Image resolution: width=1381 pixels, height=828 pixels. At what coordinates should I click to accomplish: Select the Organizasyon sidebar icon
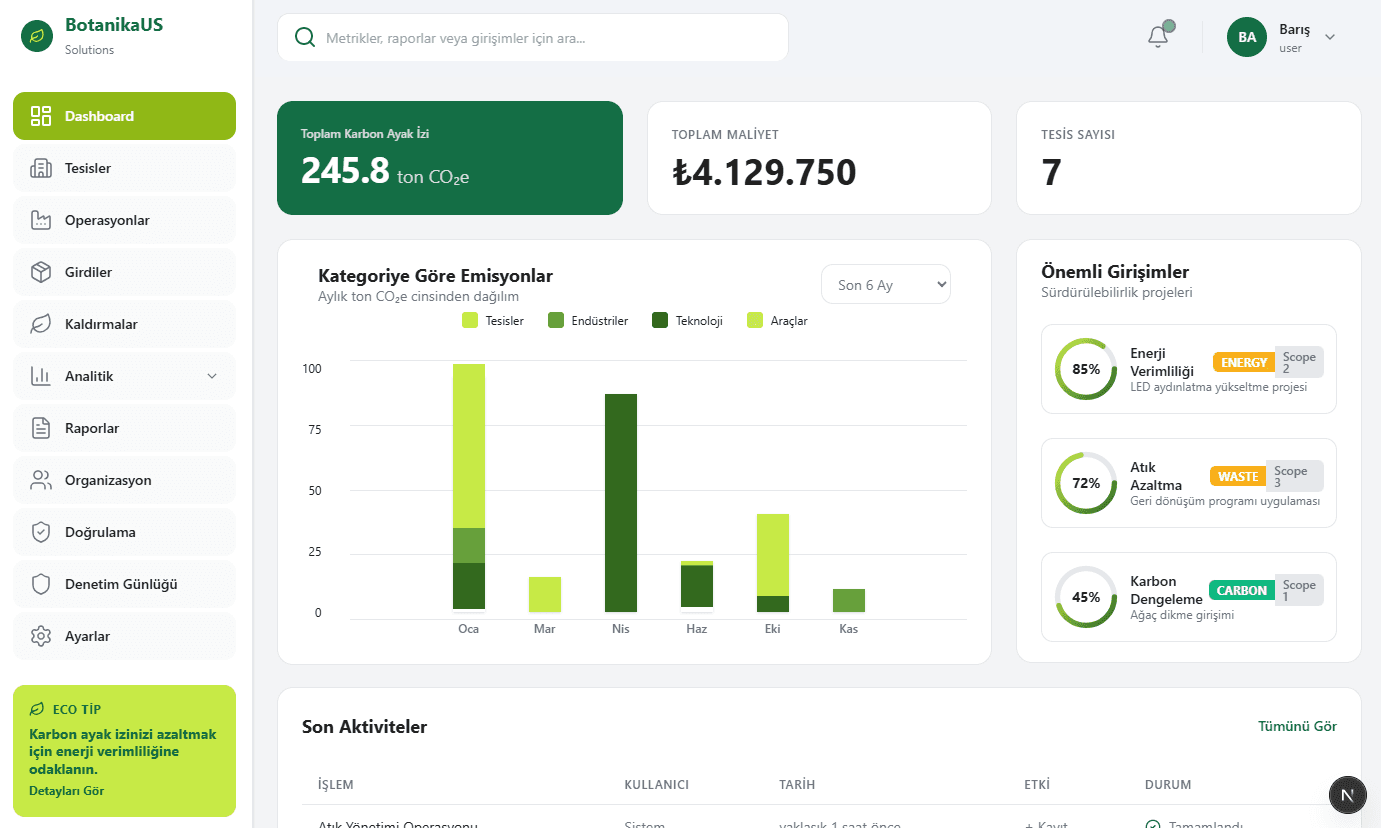(x=40, y=479)
